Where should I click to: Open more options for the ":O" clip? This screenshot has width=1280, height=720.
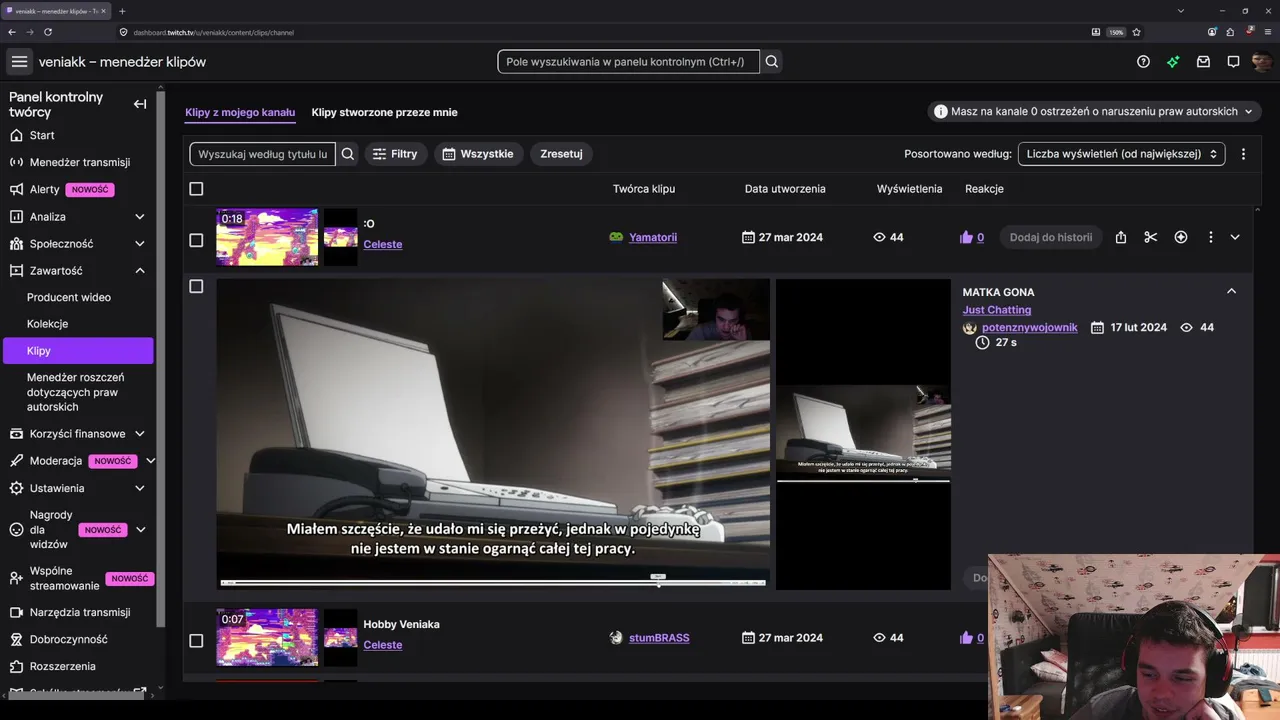coord(1210,238)
